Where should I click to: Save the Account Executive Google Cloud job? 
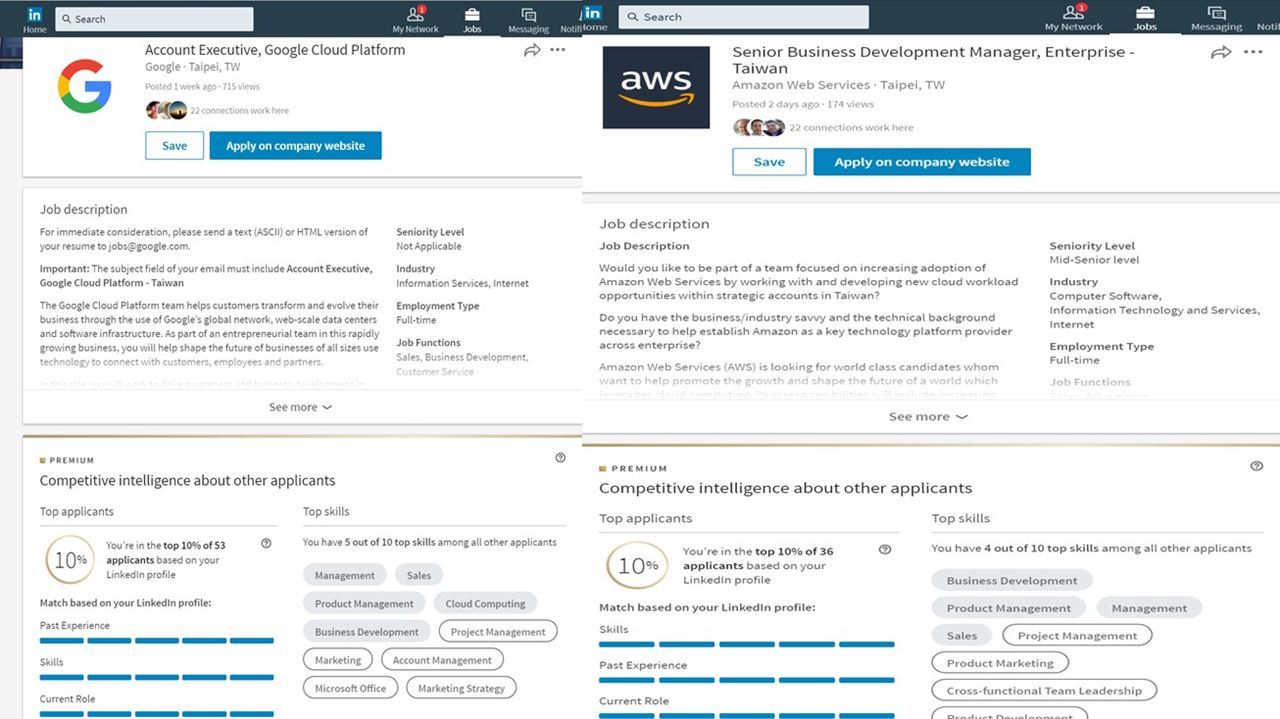click(174, 146)
